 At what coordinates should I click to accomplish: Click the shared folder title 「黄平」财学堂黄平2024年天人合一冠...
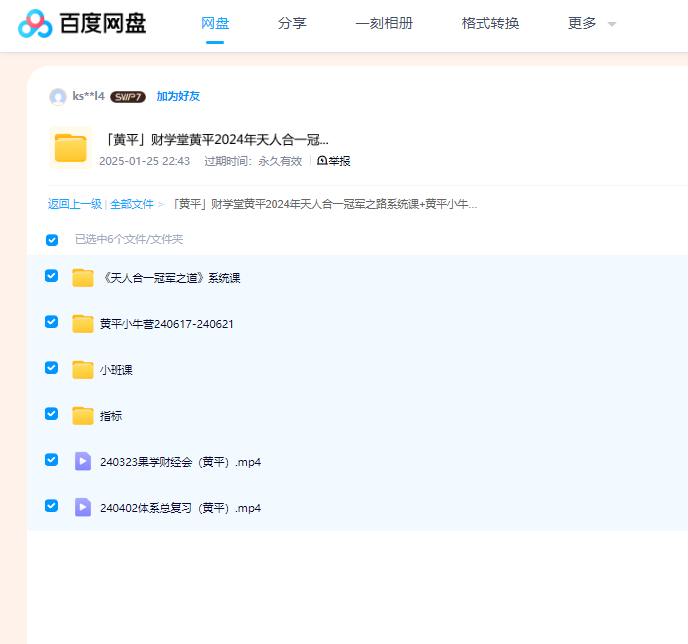point(215,140)
